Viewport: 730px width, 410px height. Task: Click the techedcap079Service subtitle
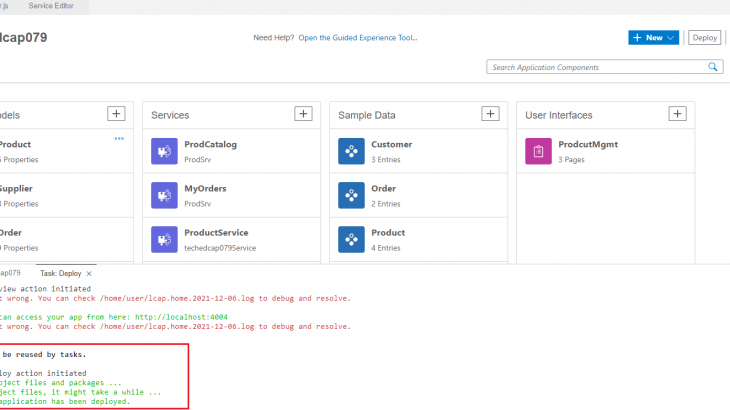(x=220, y=248)
